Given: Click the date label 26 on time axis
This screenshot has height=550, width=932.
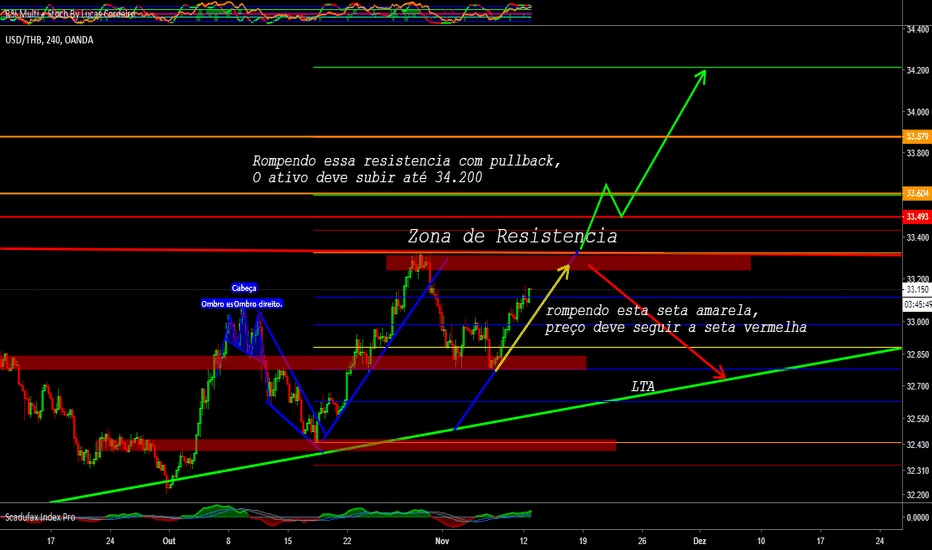Looking at the screenshot, I should [641, 541].
